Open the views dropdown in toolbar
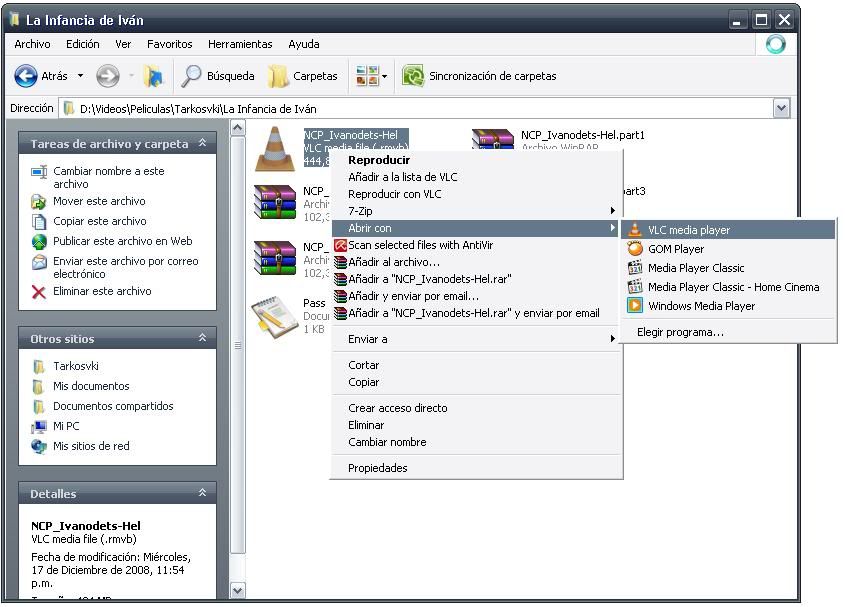Viewport: 845px width, 607px height. tap(385, 76)
